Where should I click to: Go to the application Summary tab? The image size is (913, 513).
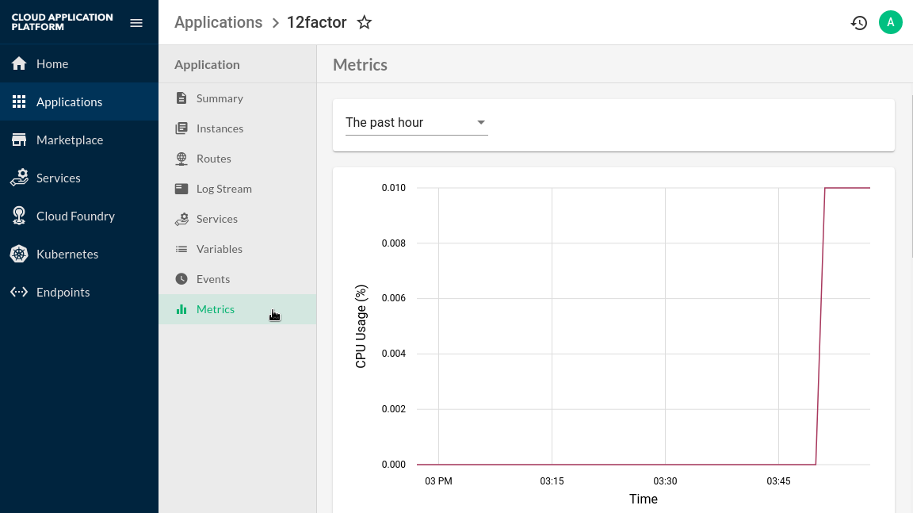[219, 99]
